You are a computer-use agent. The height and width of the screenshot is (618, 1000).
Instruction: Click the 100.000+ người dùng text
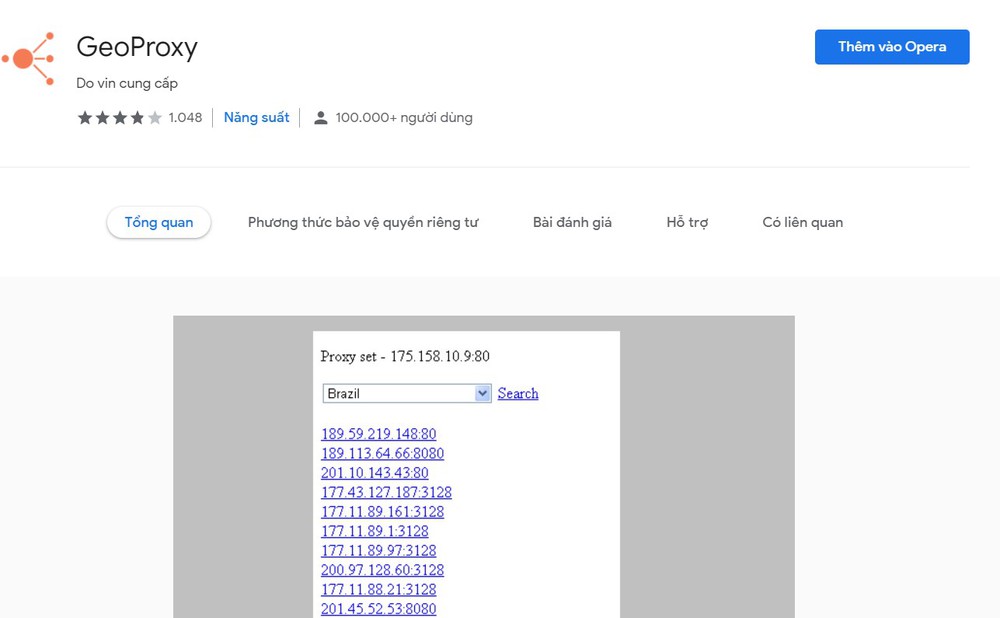[404, 118]
